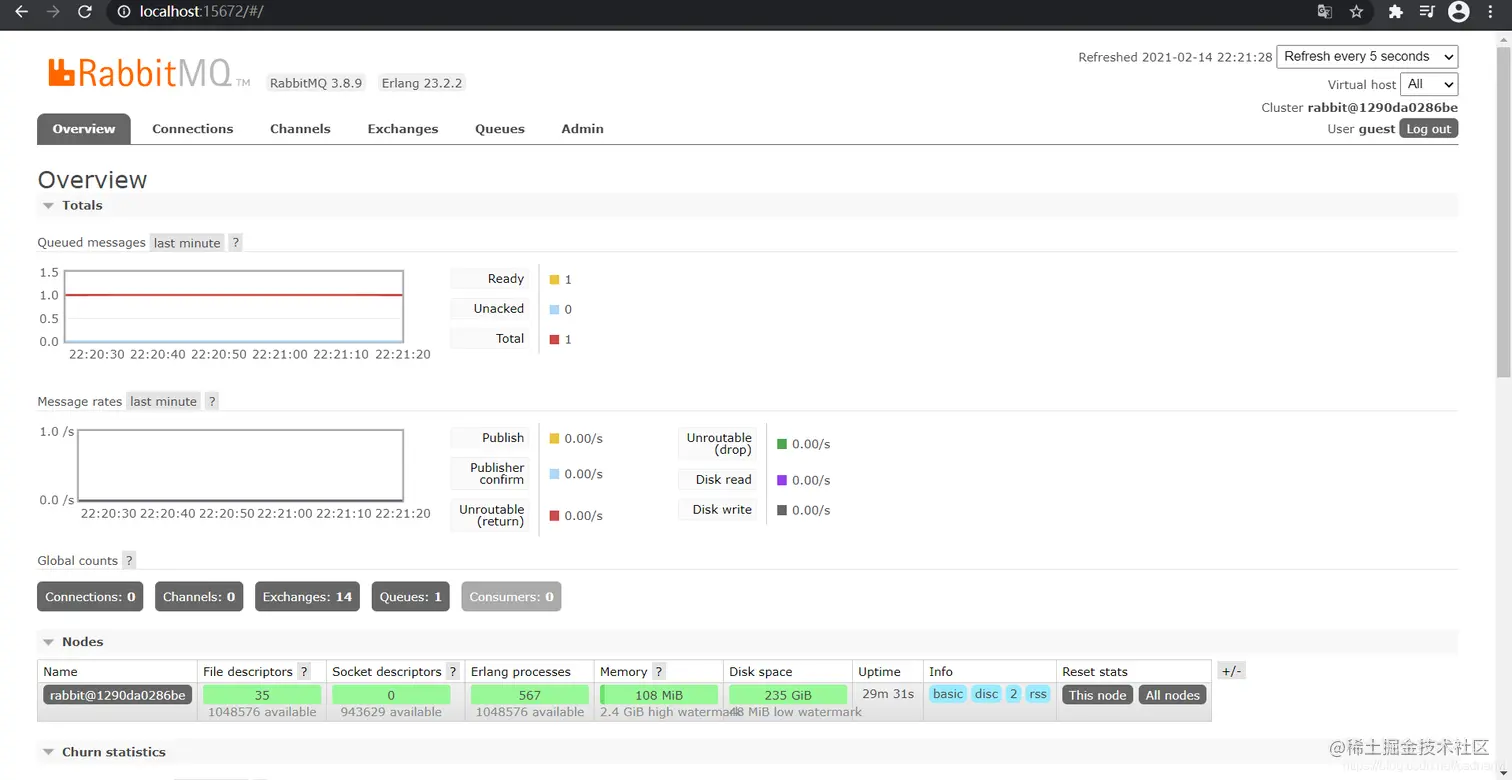
Task: Open the Chrome three-dot menu
Action: (1492, 12)
